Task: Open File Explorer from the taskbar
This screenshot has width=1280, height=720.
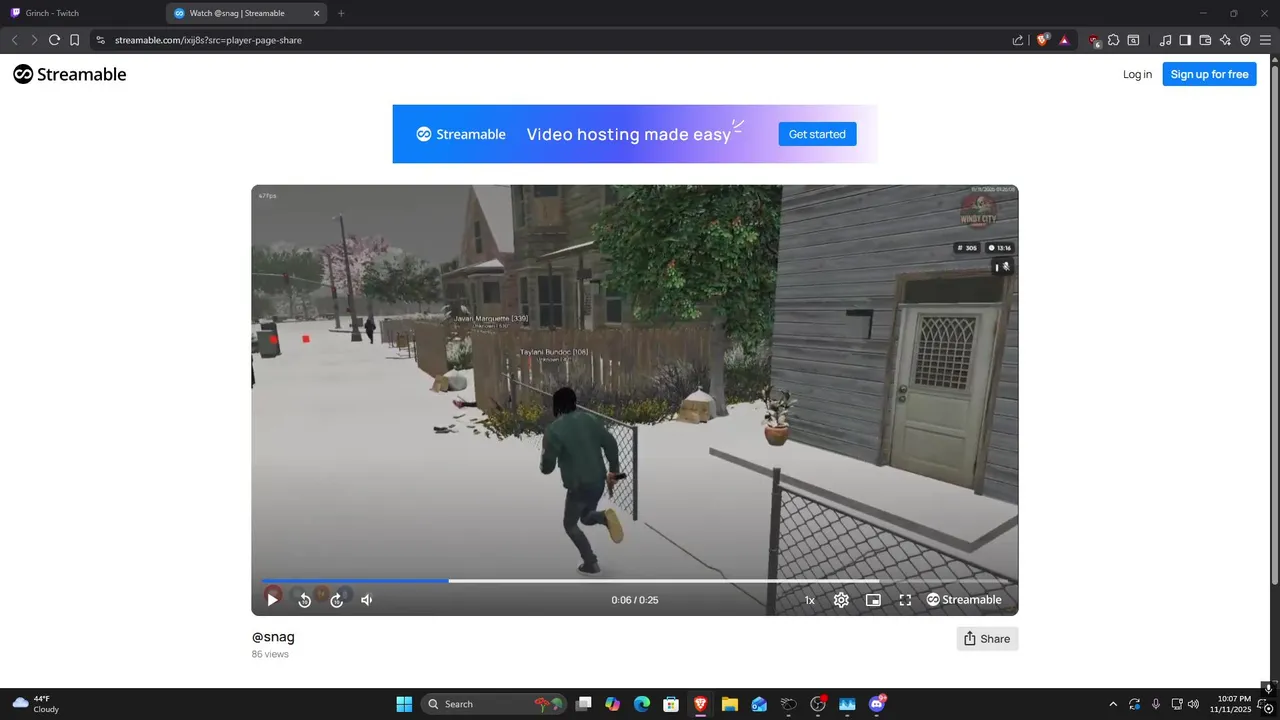Action: click(730, 704)
